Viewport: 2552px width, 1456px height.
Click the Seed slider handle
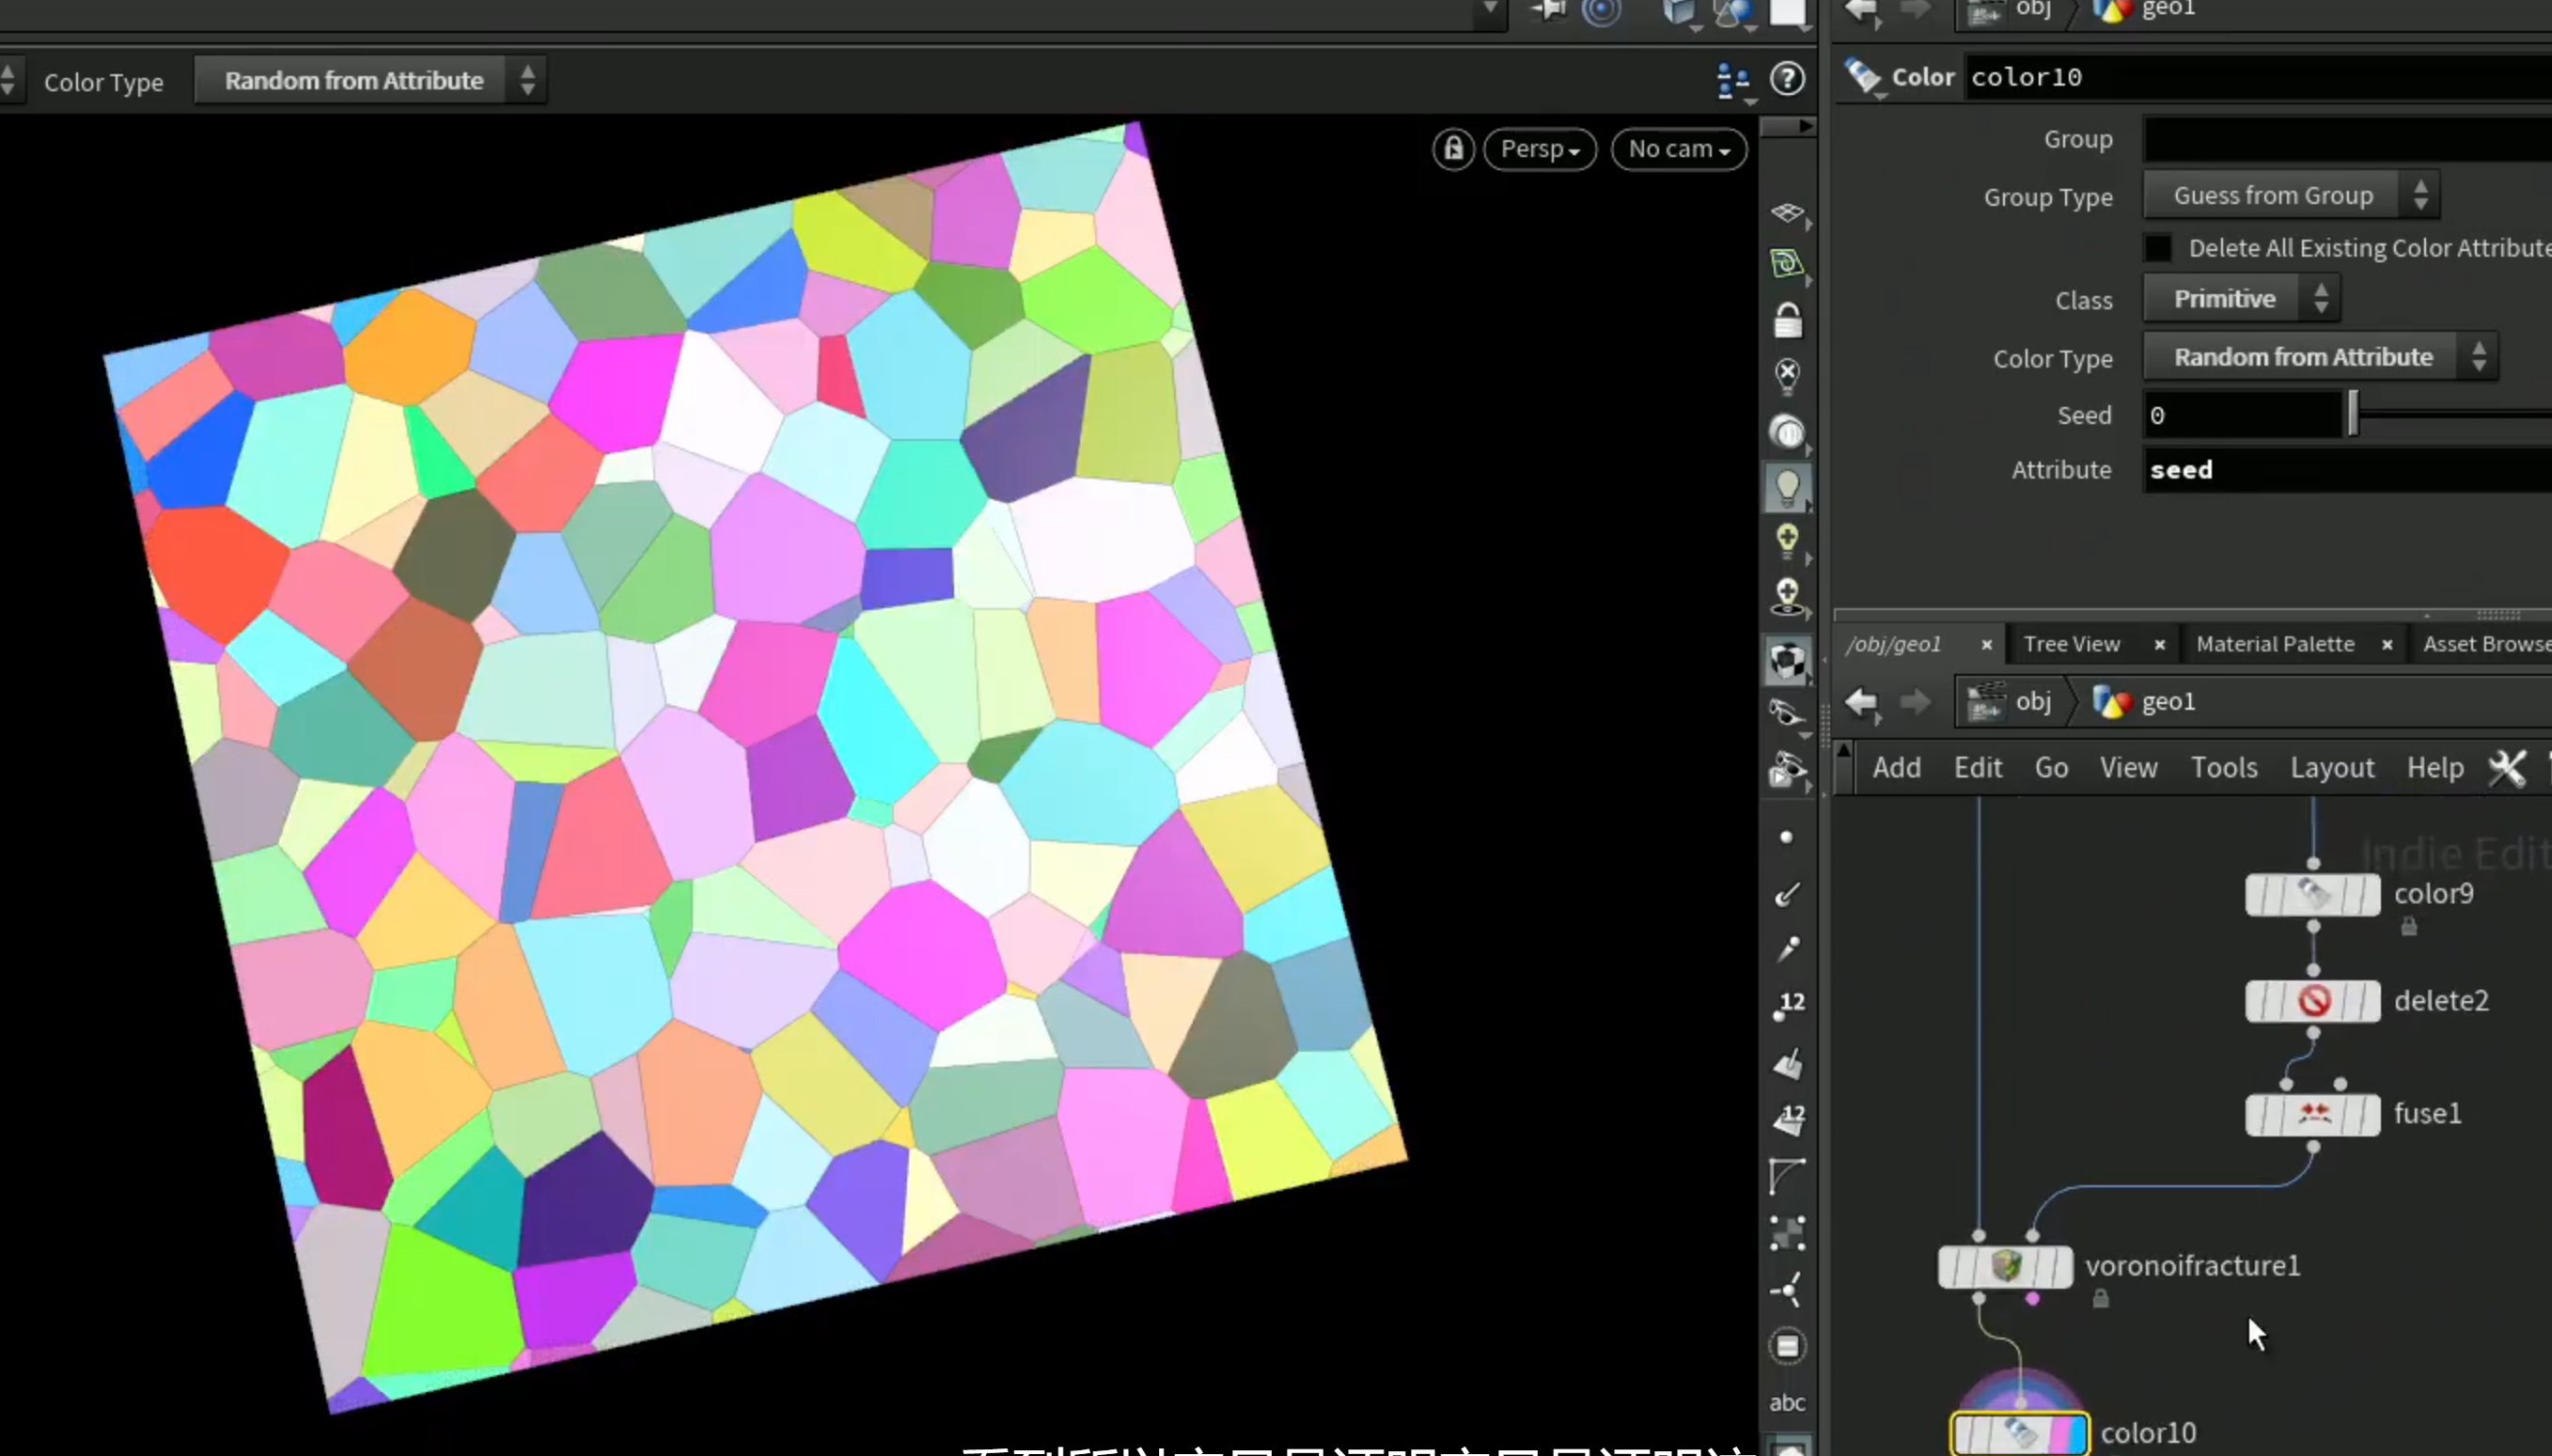2354,413
